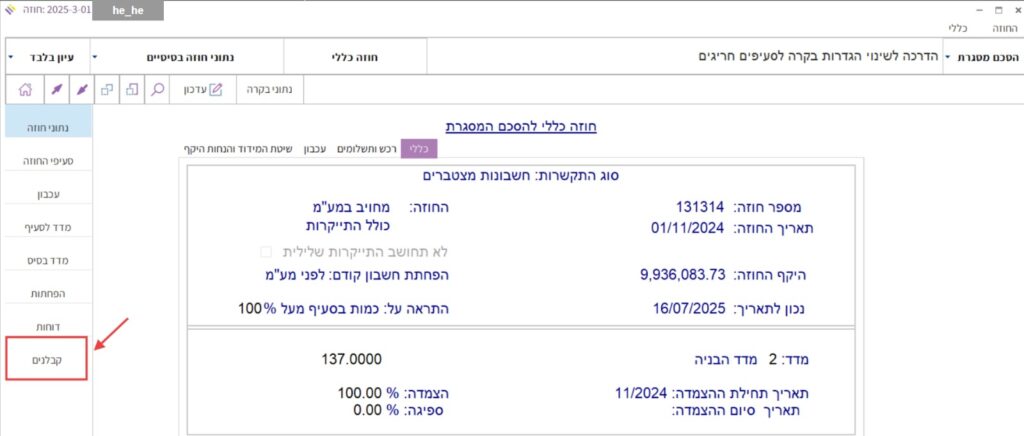Click the overlapping windows cascade icon
Screen dimensions: 1024x436
(107, 90)
